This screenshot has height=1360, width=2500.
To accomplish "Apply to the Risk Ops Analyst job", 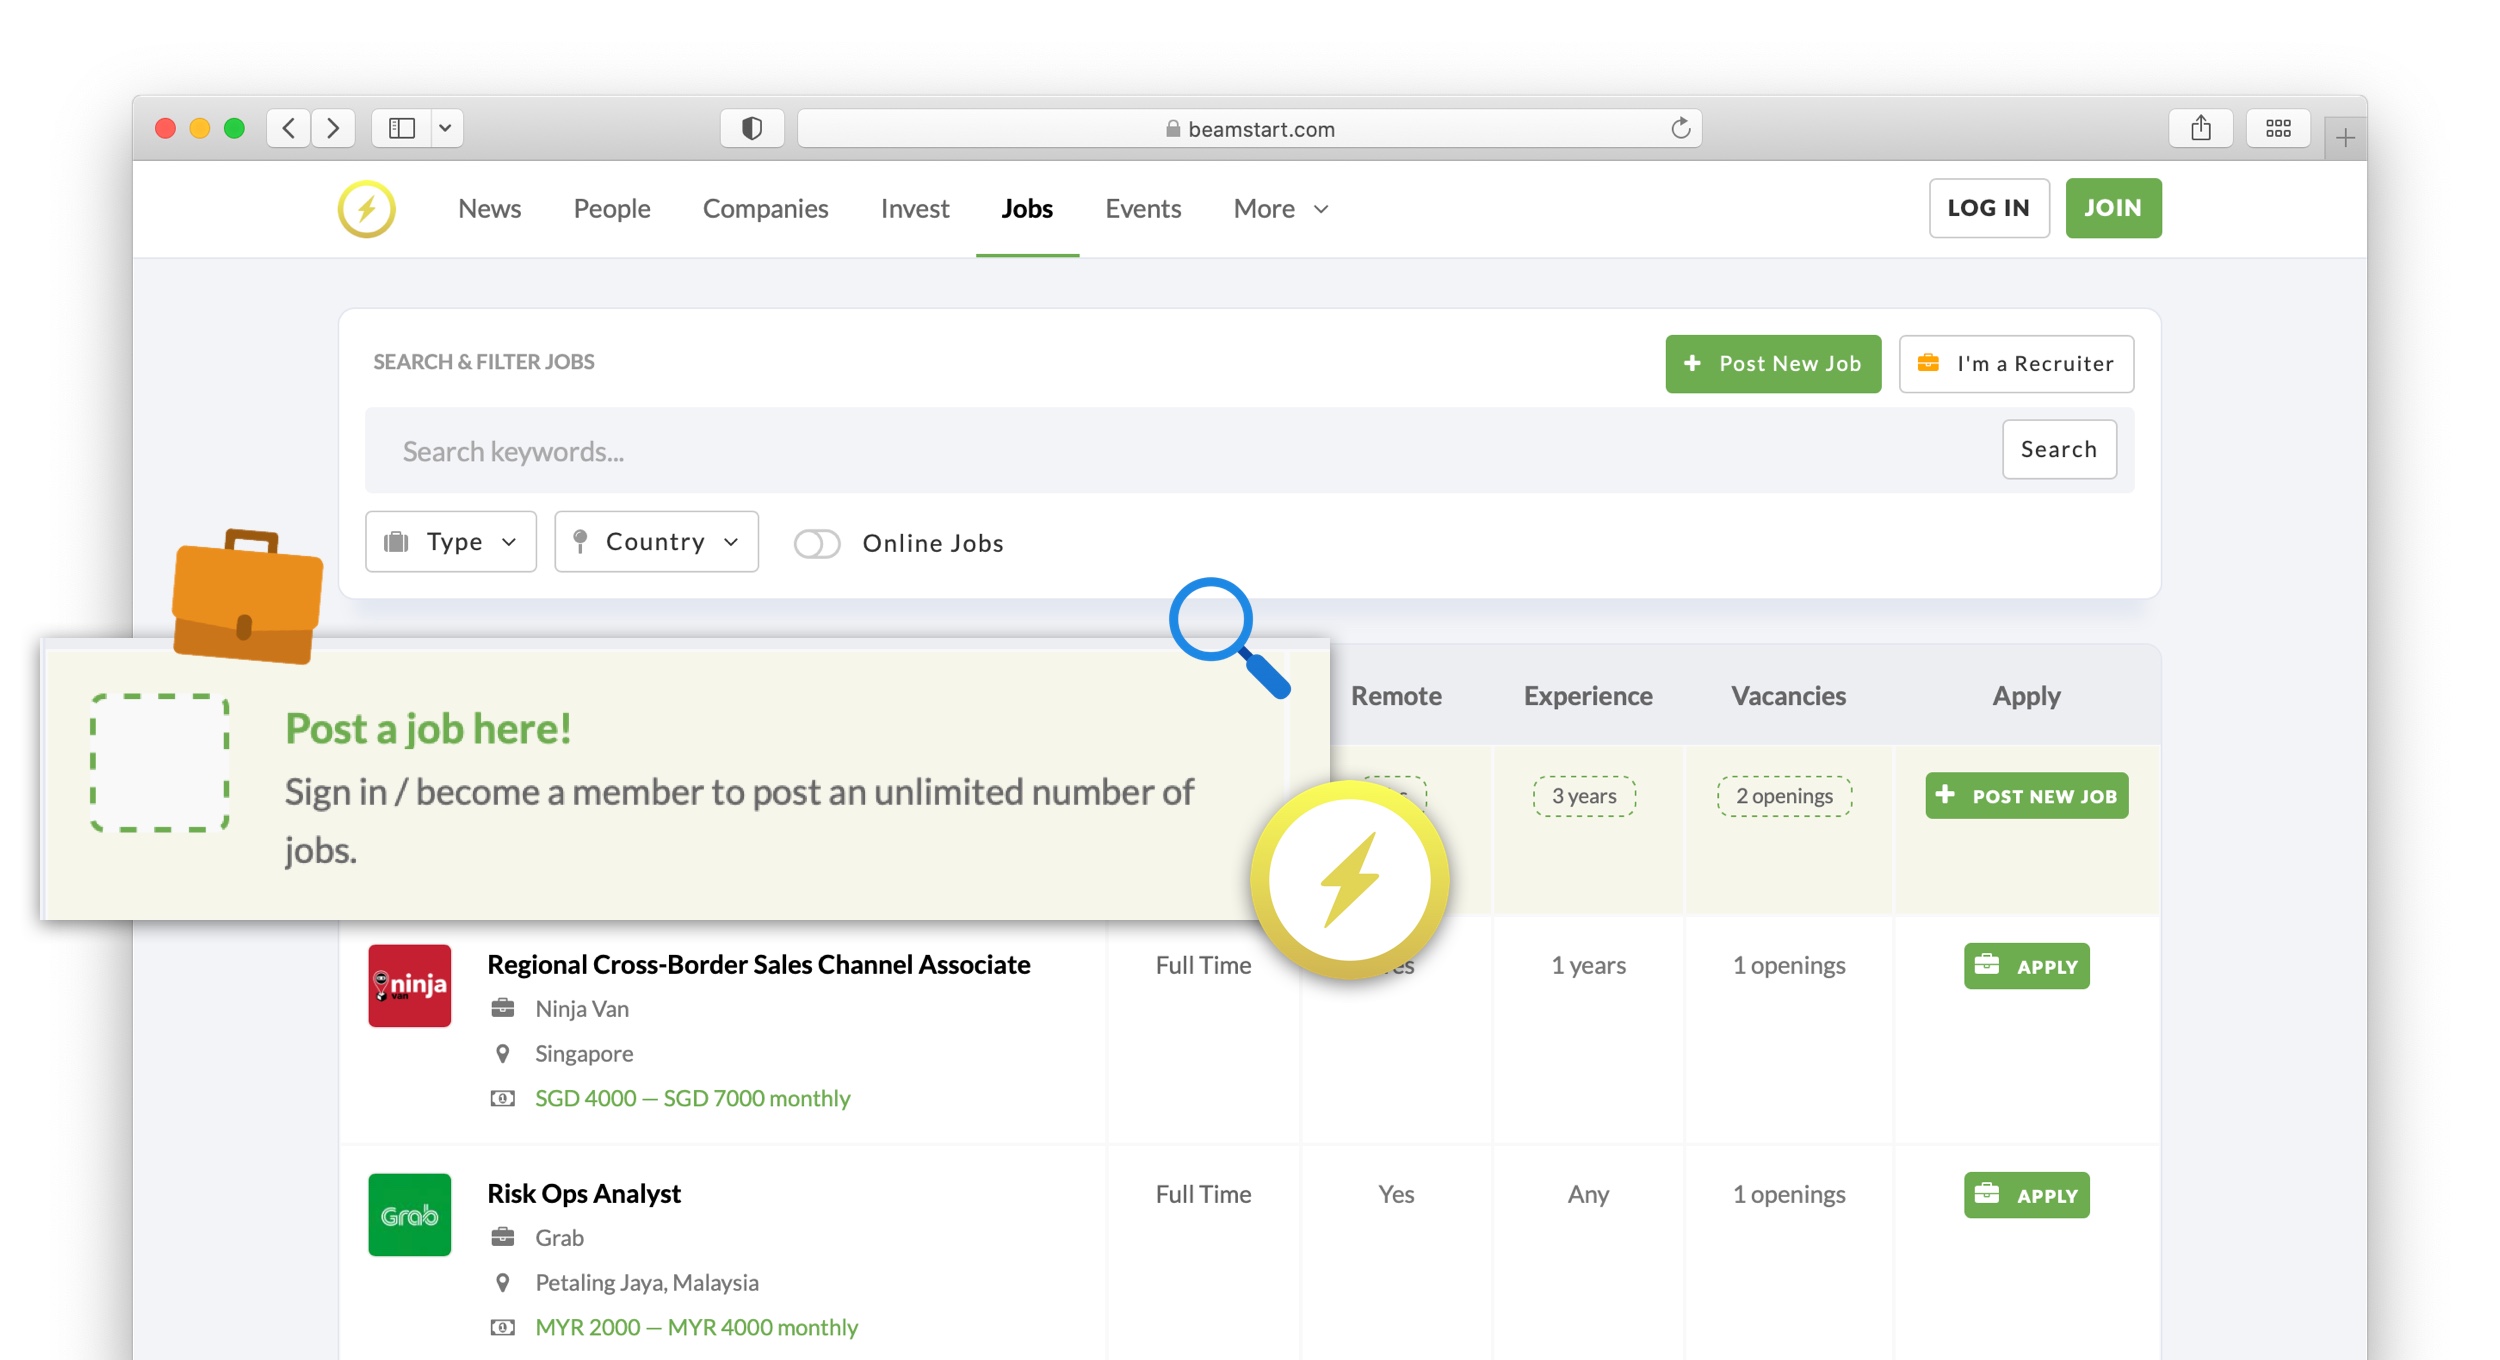I will click(2026, 1195).
